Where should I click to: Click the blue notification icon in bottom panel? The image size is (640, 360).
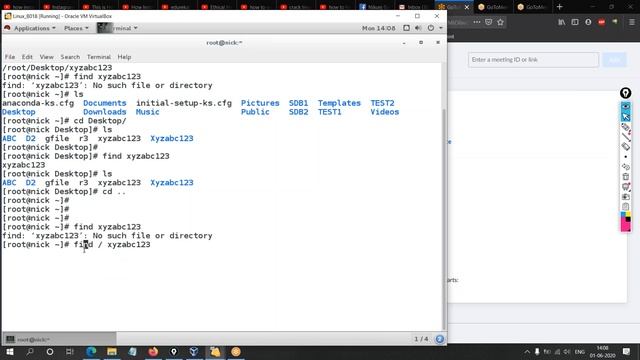pyautogui.click(x=440, y=339)
